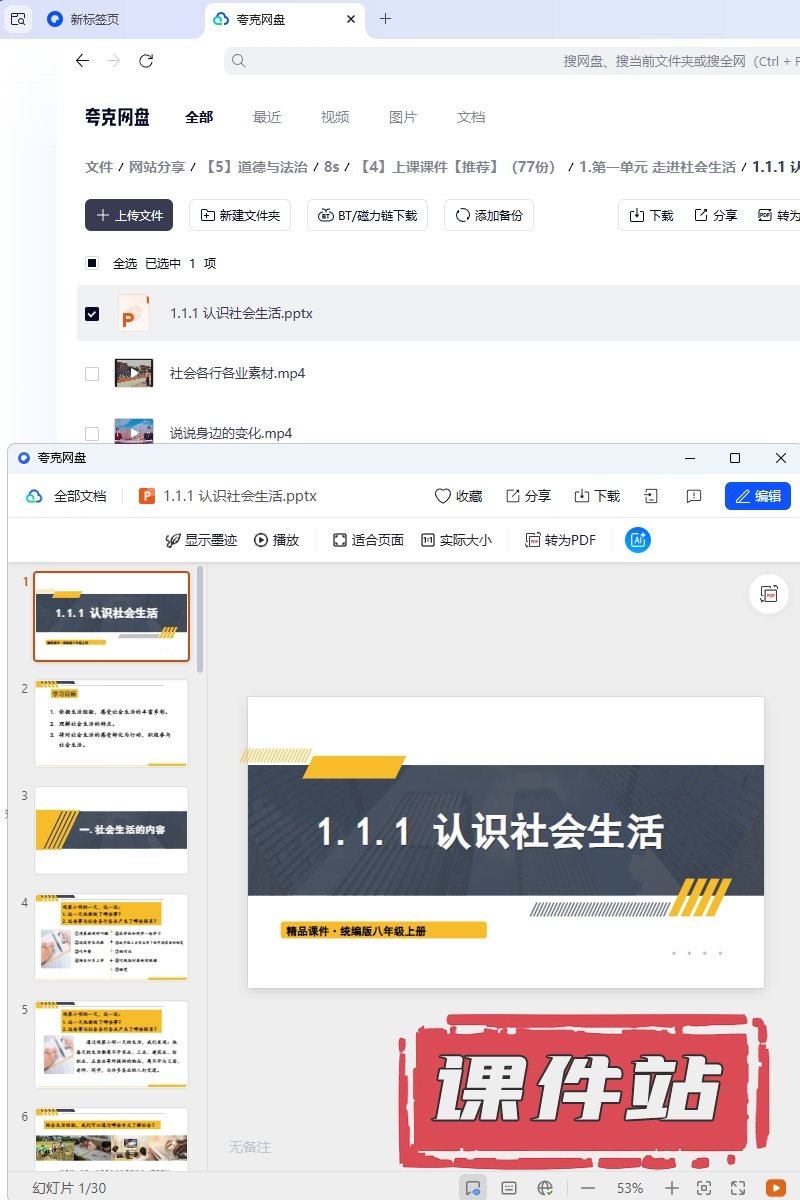Click the browser page refresh icon
Viewport: 800px width, 1200px height.
tap(146, 61)
